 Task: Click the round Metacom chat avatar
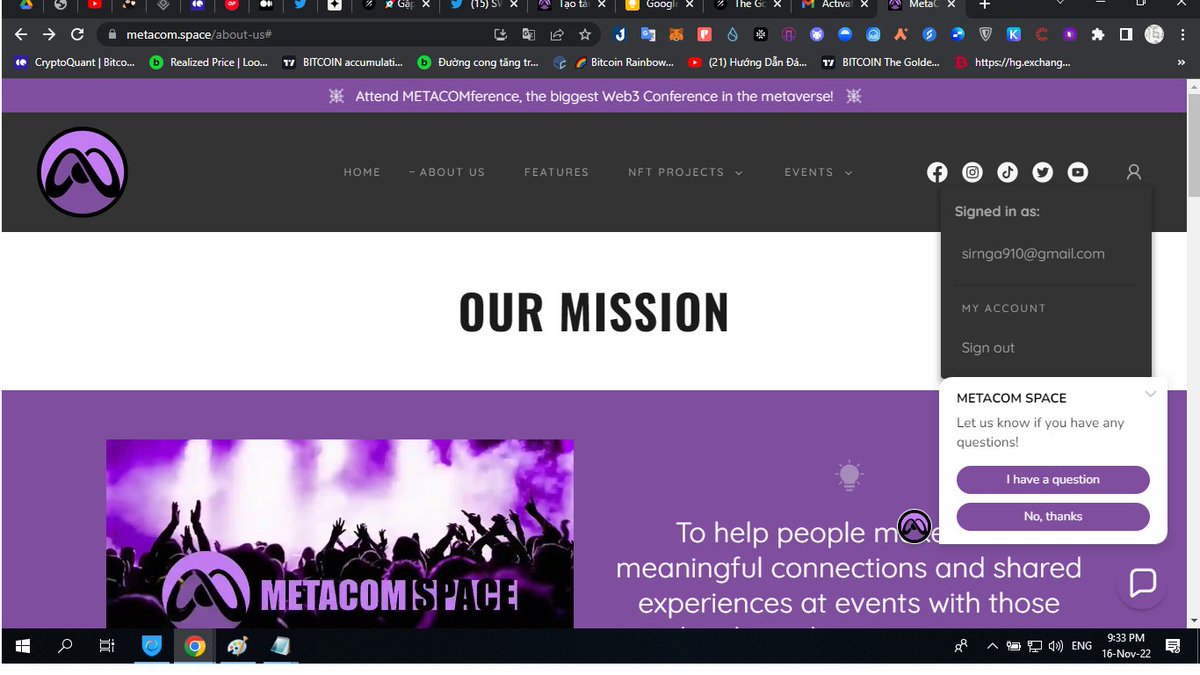click(x=914, y=526)
